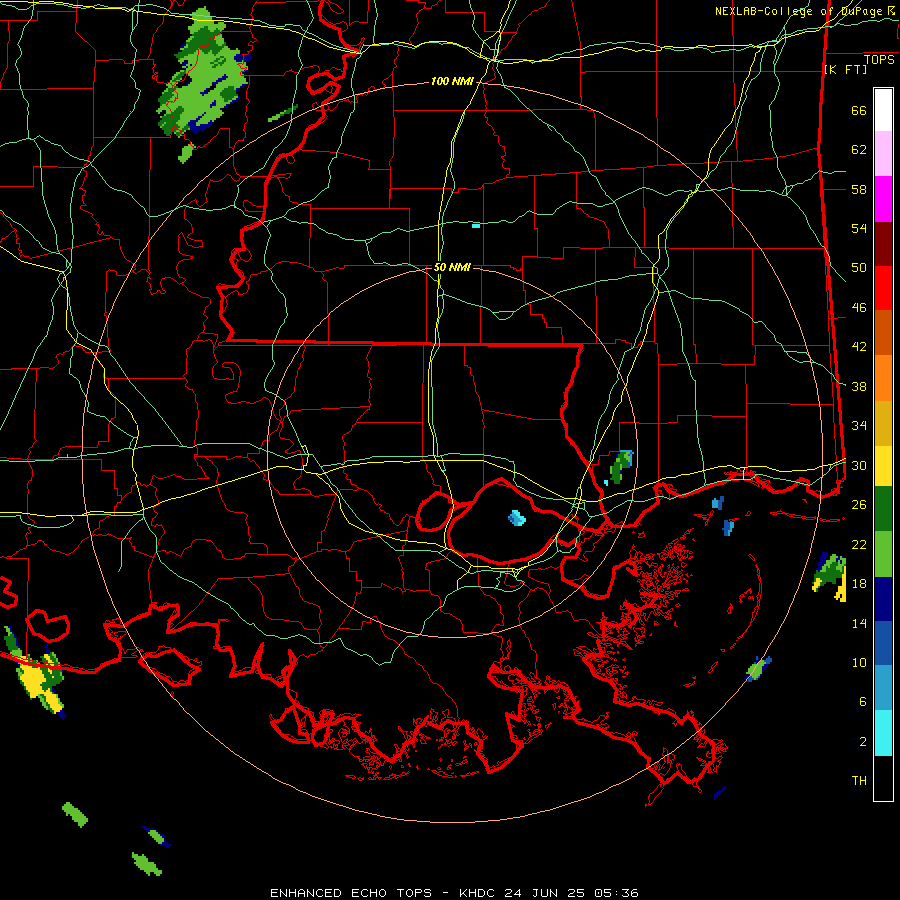Click the light green legend swatch
This screenshot has width=900, height=900.
coord(883,554)
